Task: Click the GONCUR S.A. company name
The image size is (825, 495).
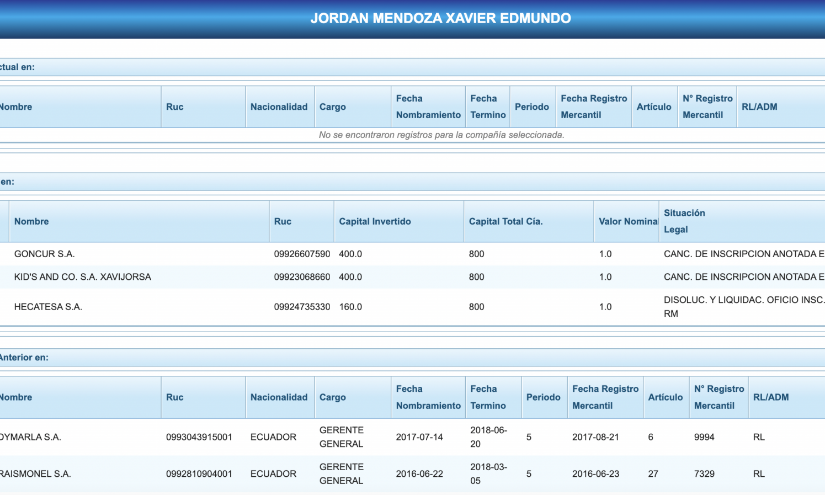Action: [x=44, y=254]
